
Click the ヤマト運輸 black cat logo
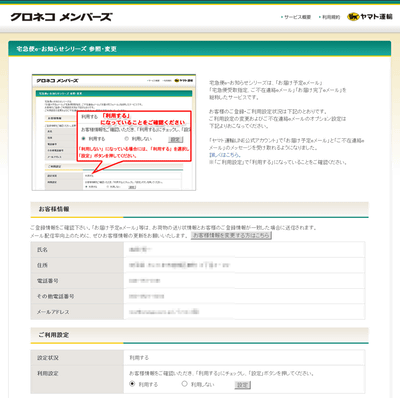click(370, 16)
